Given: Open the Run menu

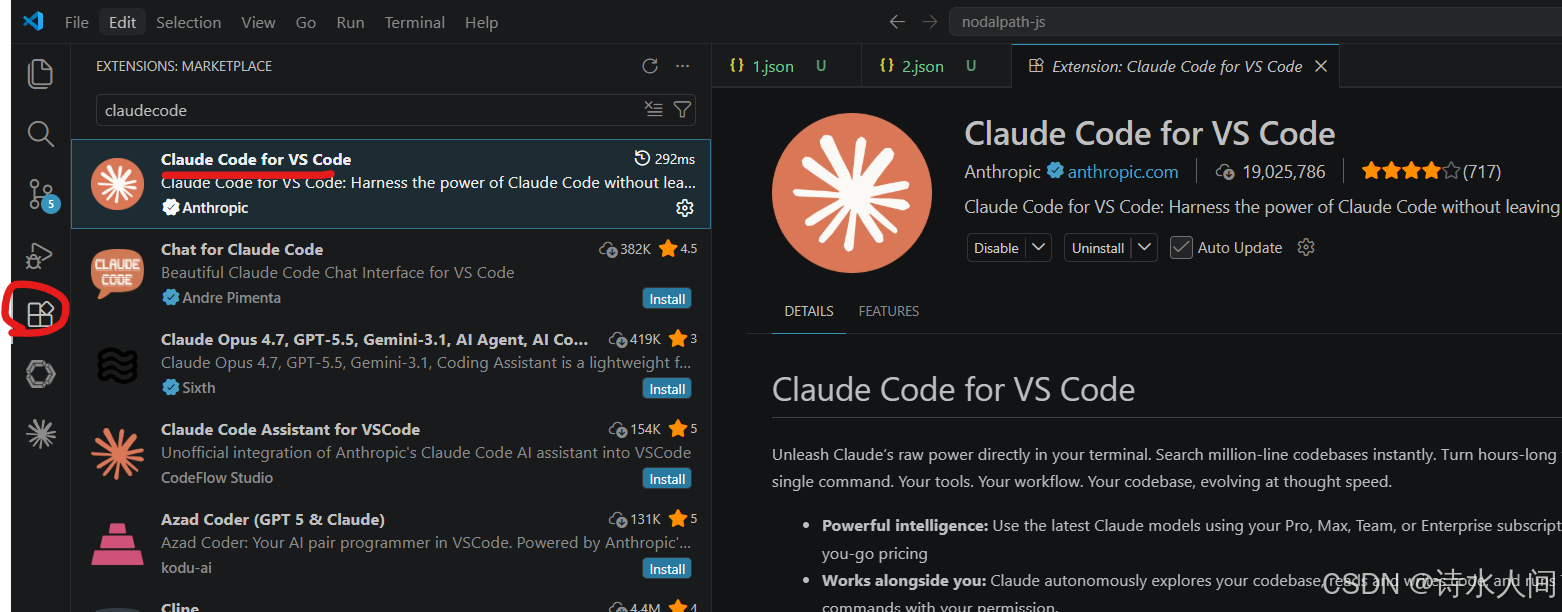Looking at the screenshot, I should [350, 22].
